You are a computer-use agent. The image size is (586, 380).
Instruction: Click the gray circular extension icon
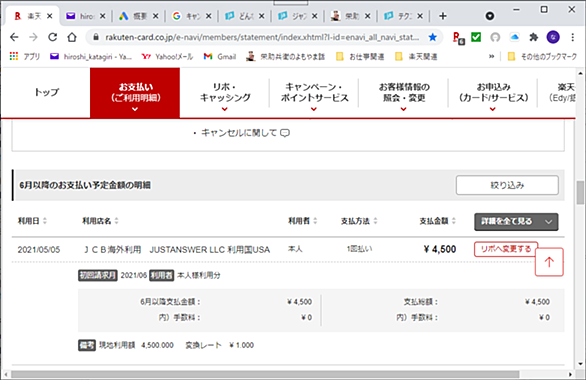tap(495, 37)
